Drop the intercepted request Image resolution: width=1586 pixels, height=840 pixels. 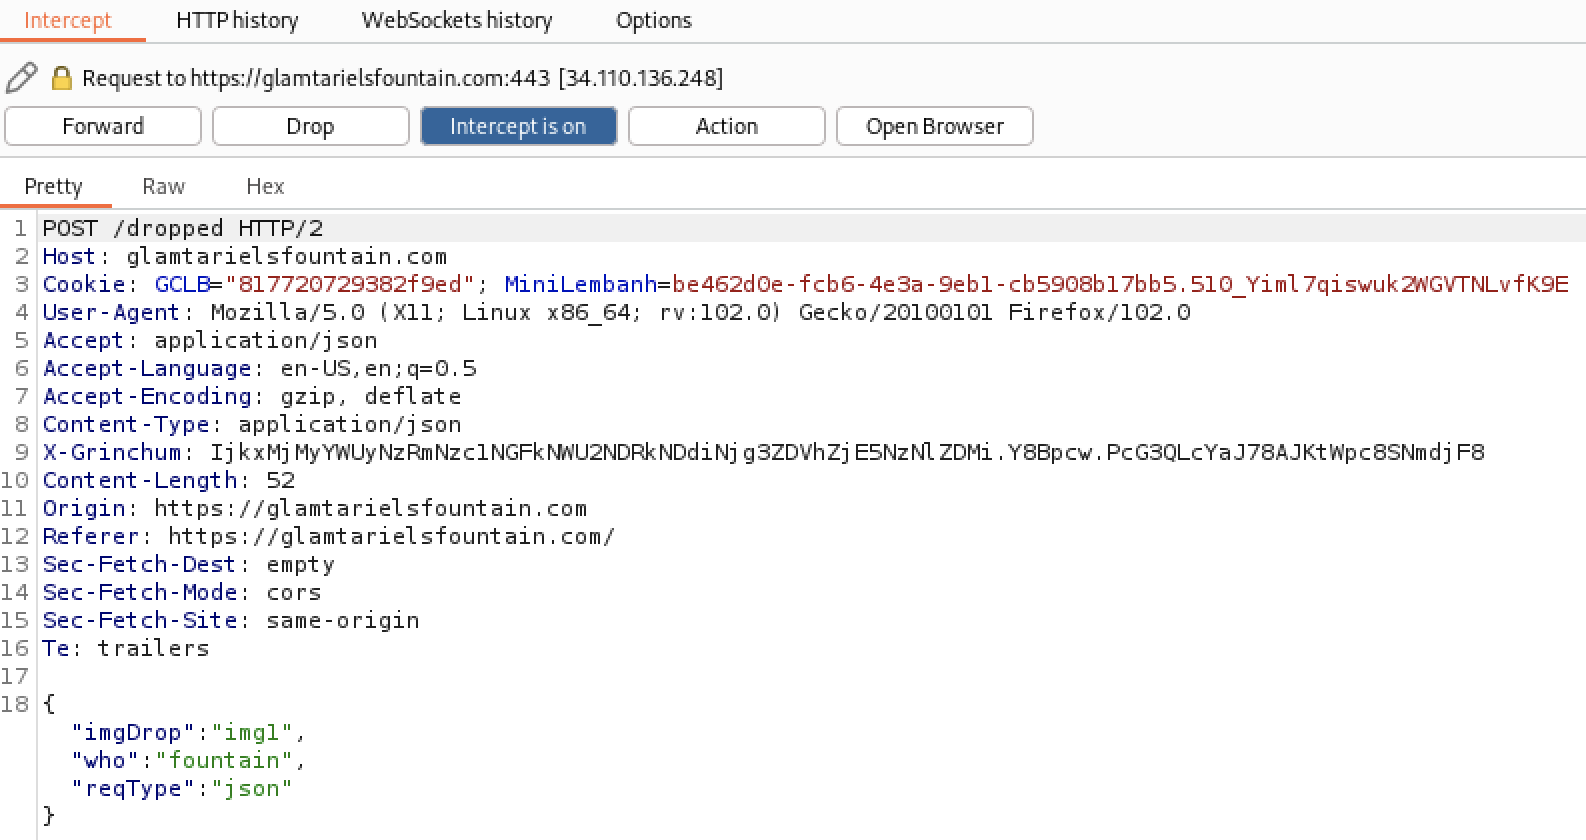pos(310,126)
